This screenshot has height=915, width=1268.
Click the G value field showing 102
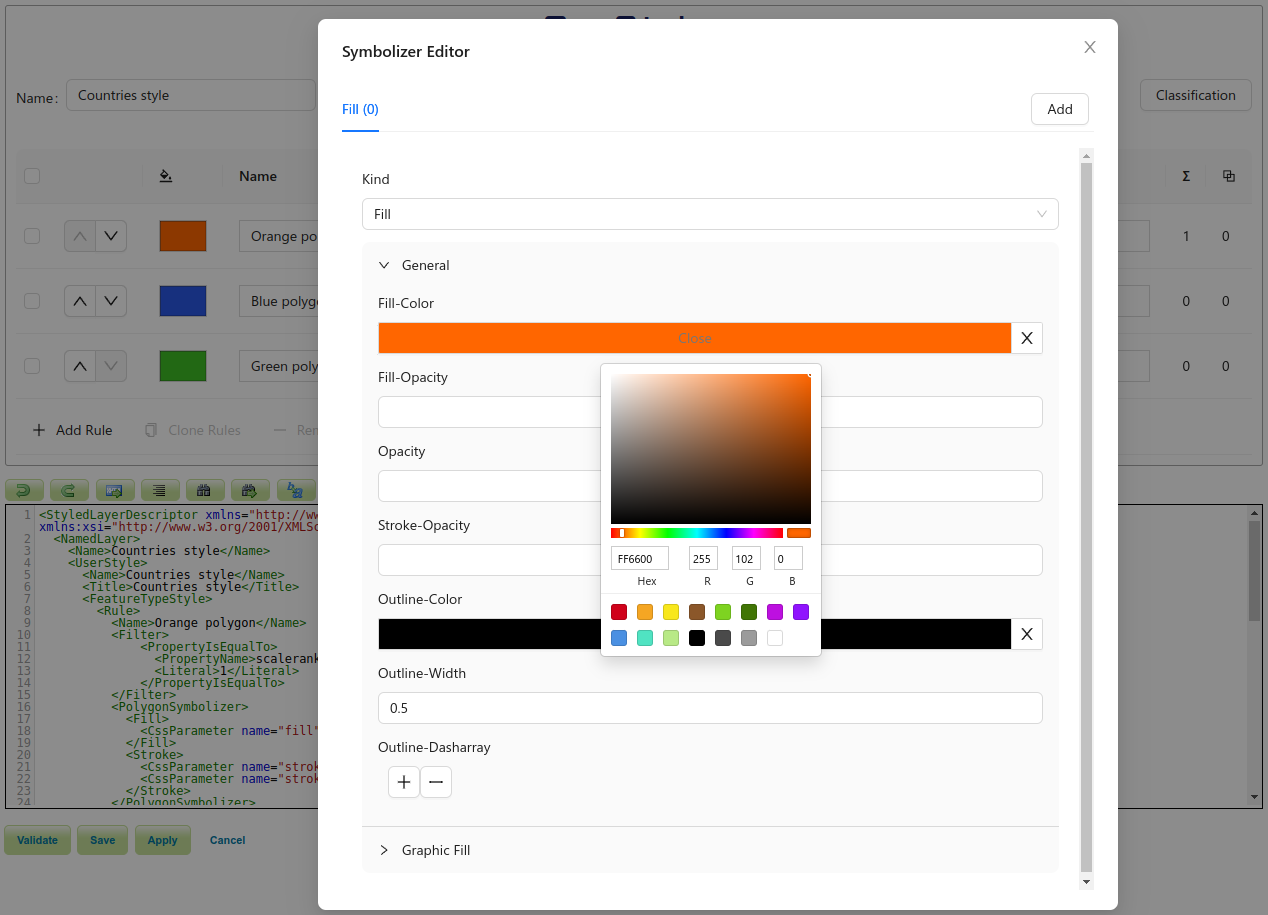(746, 558)
